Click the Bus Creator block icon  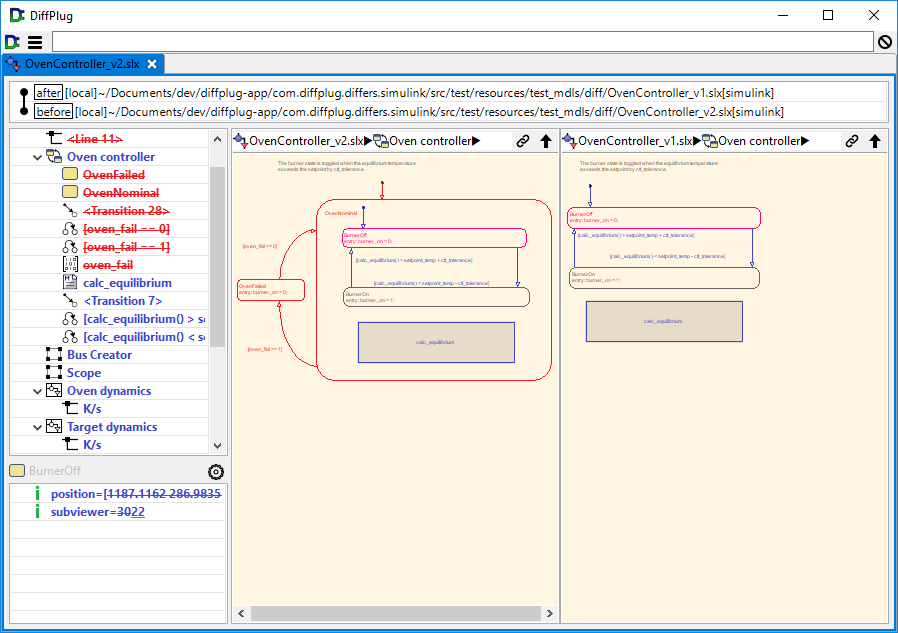click(54, 355)
